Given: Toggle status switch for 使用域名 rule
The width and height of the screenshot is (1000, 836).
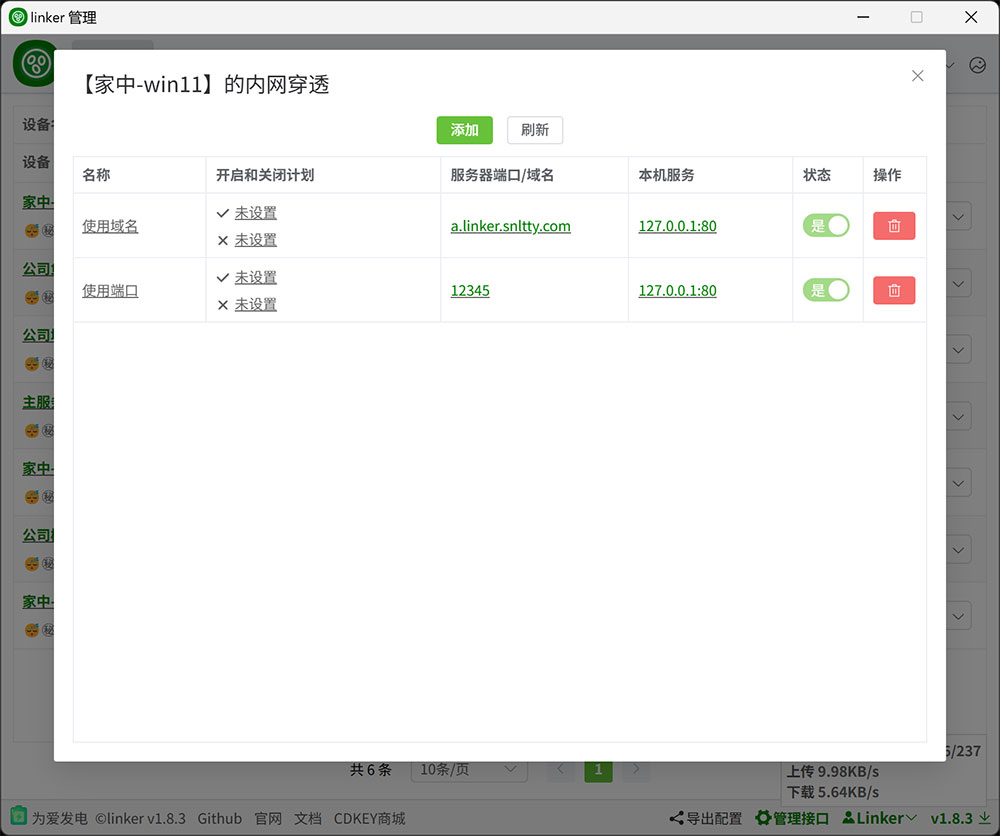Looking at the screenshot, I should point(825,226).
